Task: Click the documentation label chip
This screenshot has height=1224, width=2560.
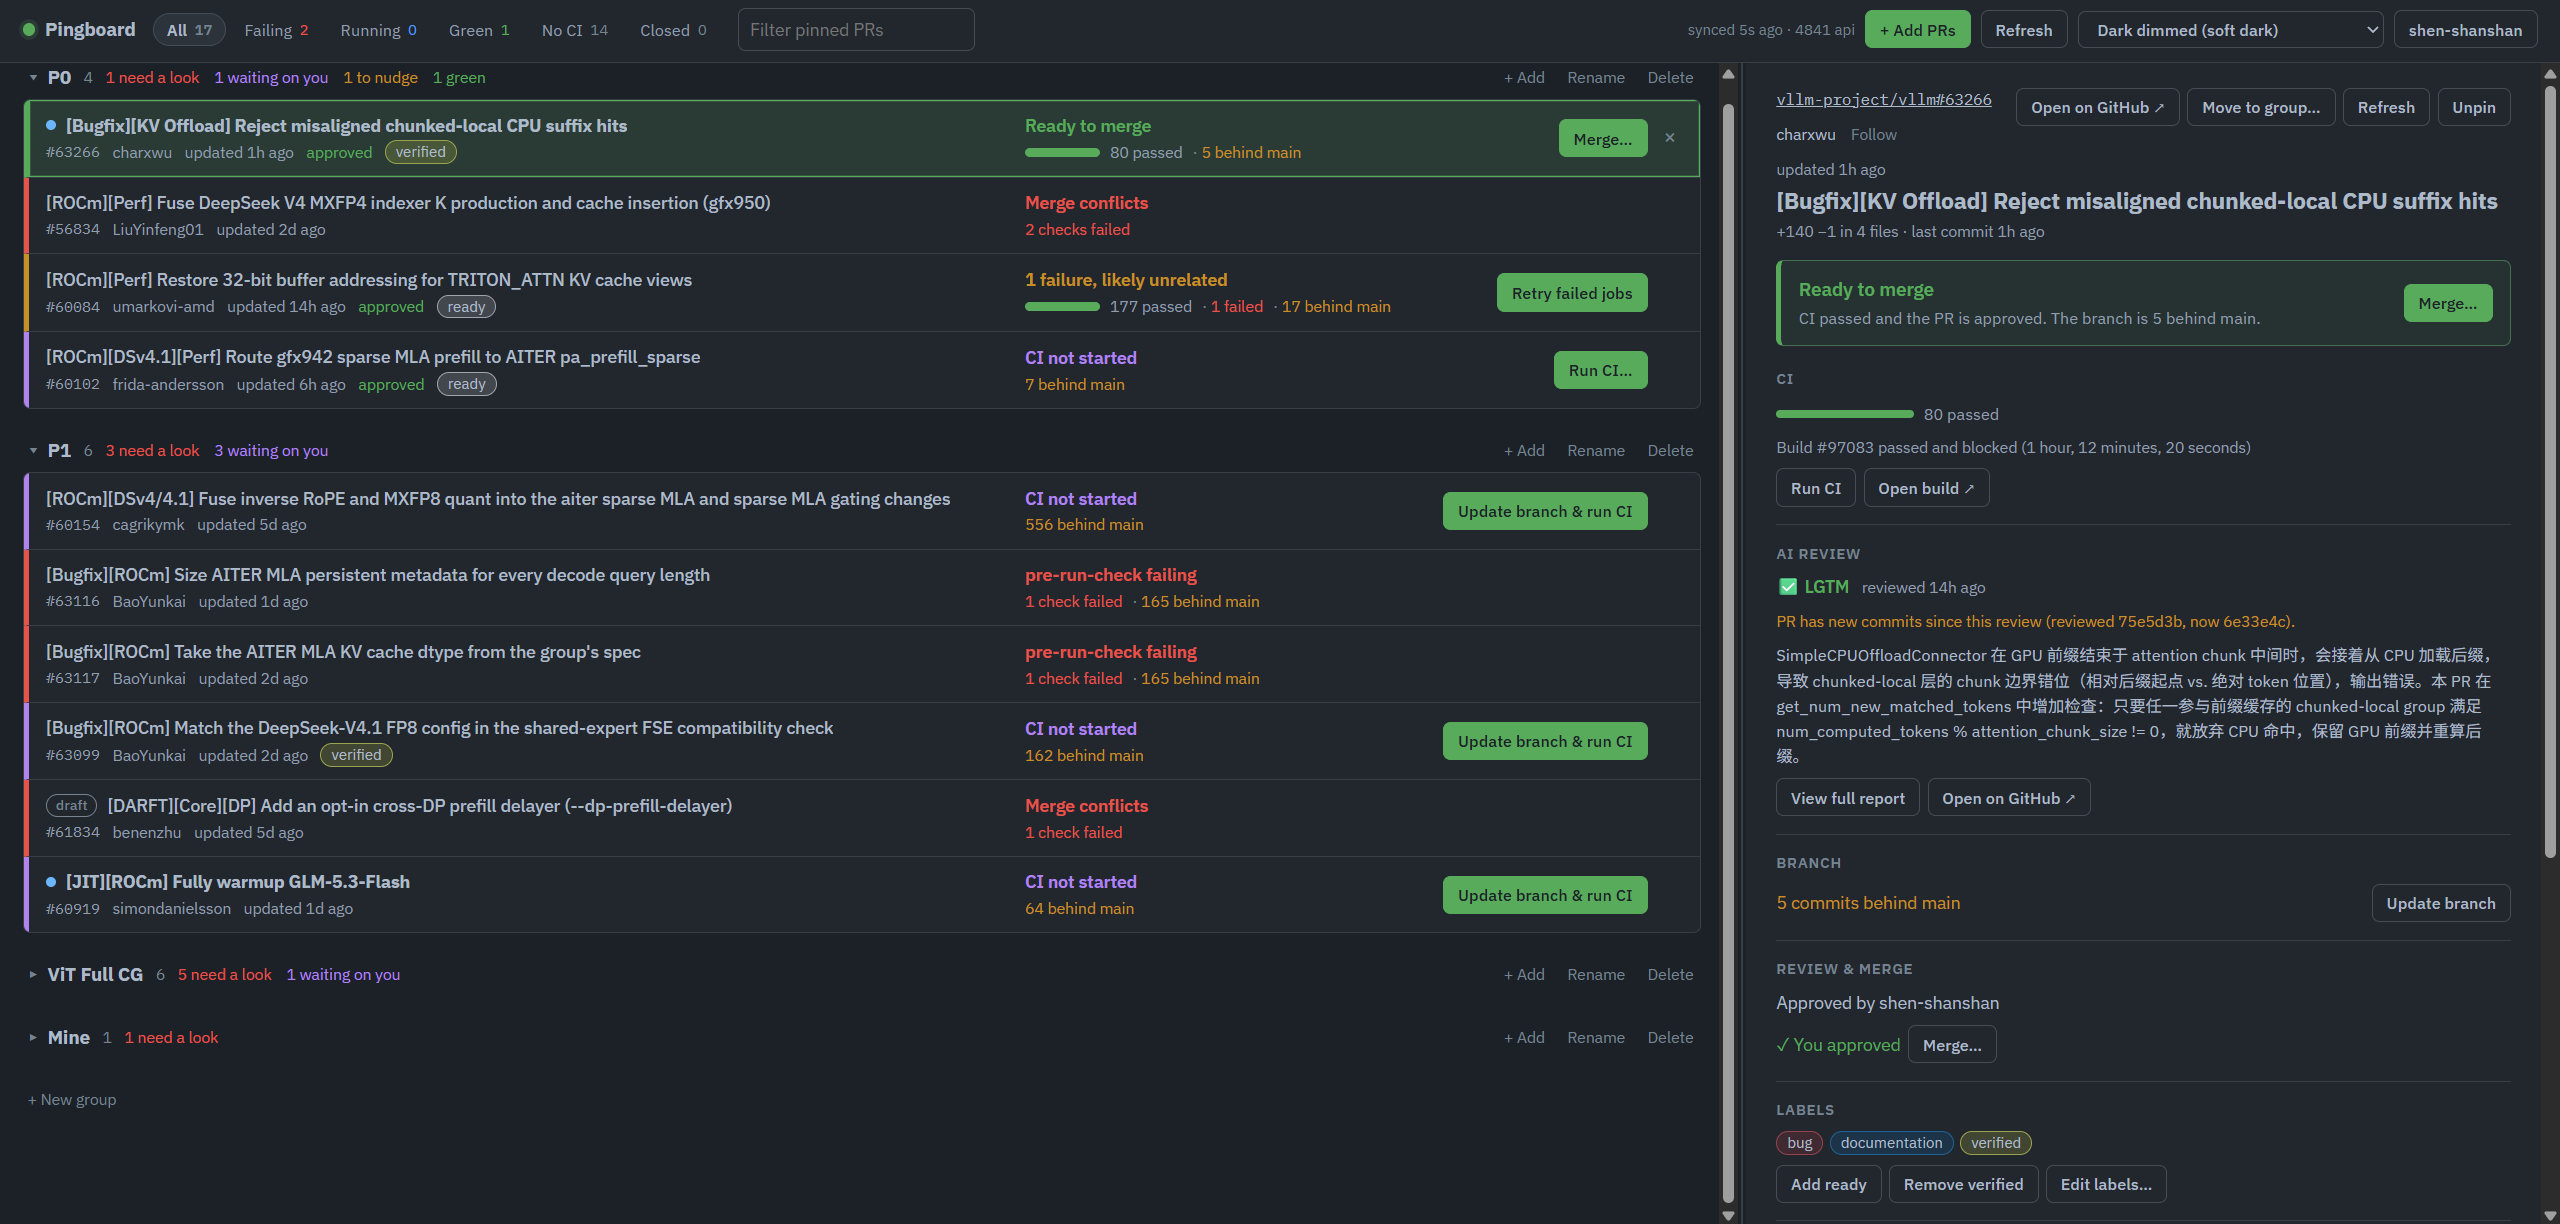Action: pos(1891,1143)
